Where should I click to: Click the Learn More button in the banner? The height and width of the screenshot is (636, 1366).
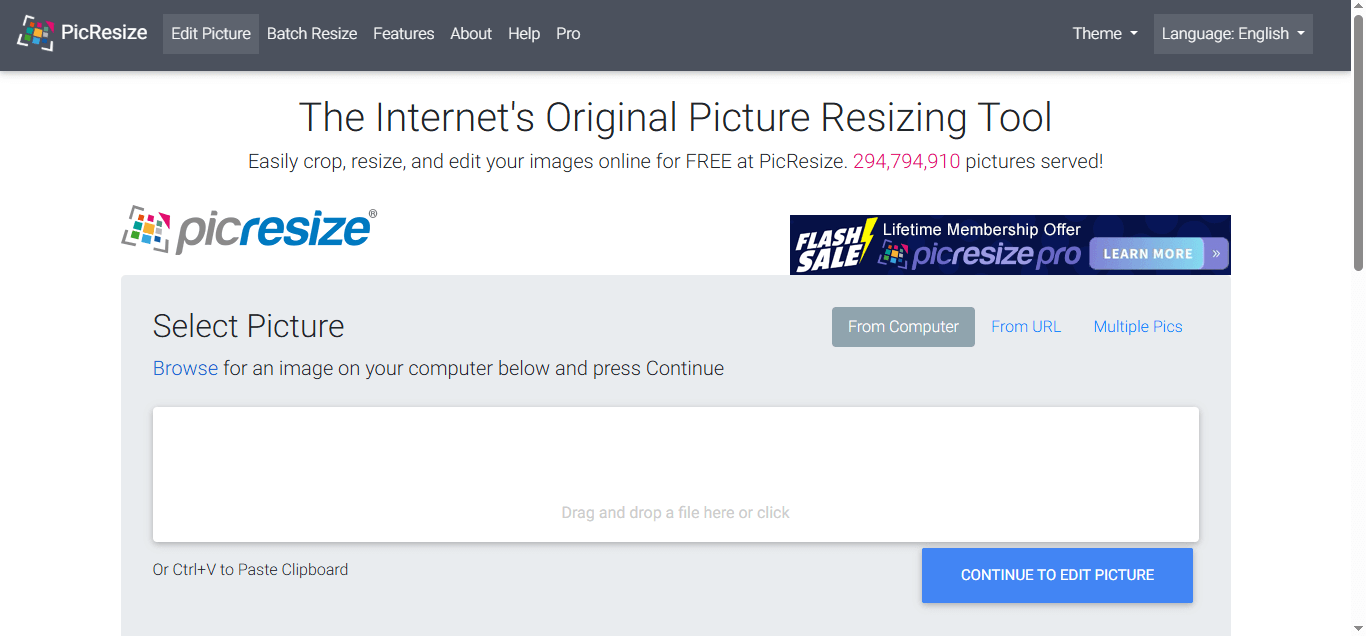[1146, 253]
